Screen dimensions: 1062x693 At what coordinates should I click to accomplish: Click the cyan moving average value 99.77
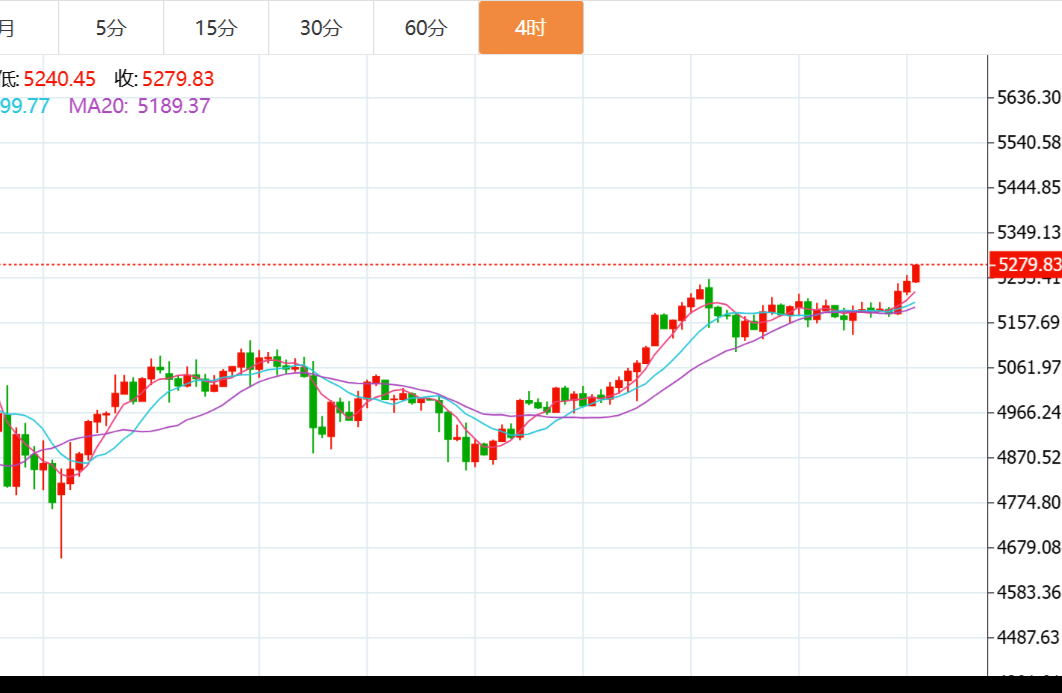coord(24,106)
